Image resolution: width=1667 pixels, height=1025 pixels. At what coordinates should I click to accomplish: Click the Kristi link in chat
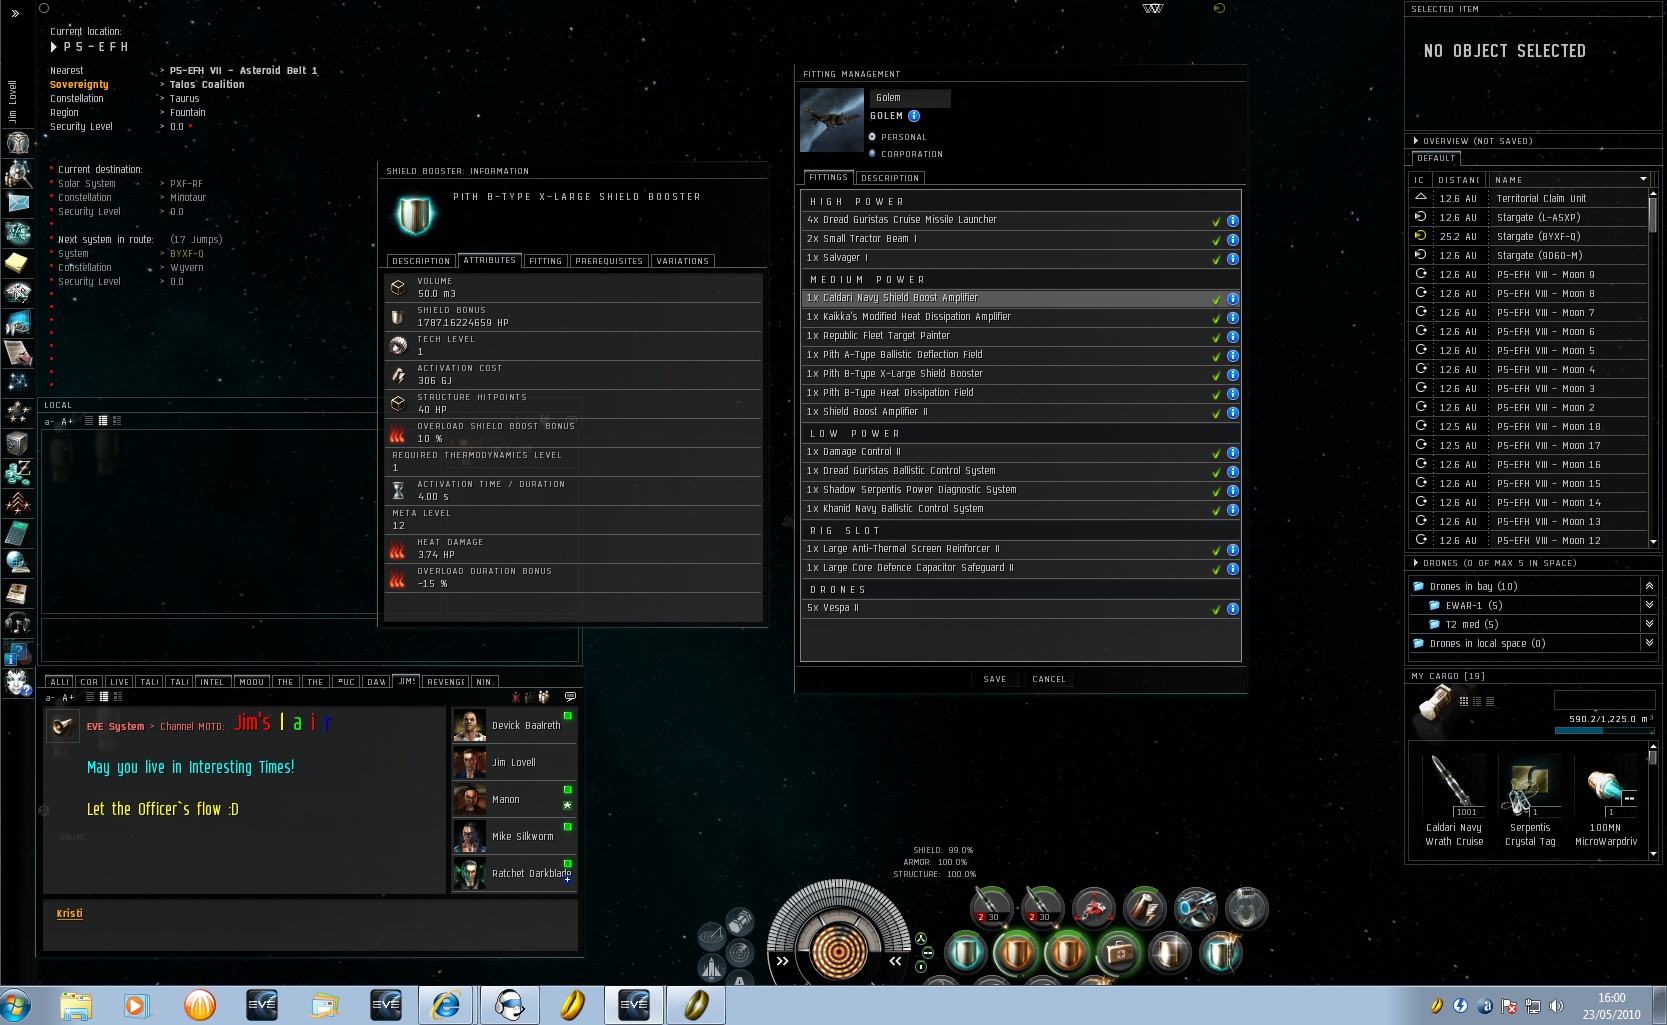pyautogui.click(x=69, y=913)
